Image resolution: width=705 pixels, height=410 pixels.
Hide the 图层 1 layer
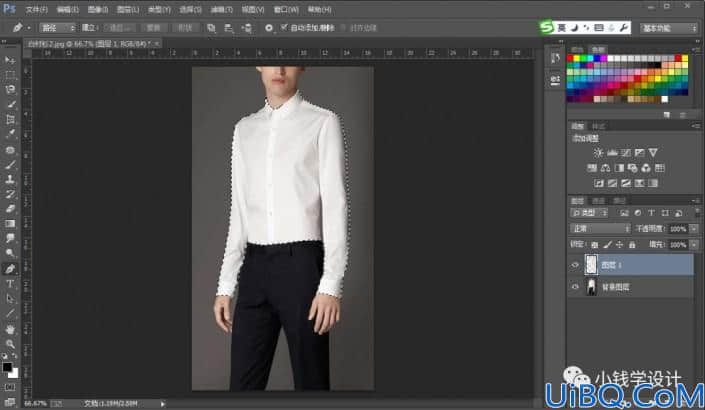coord(575,265)
